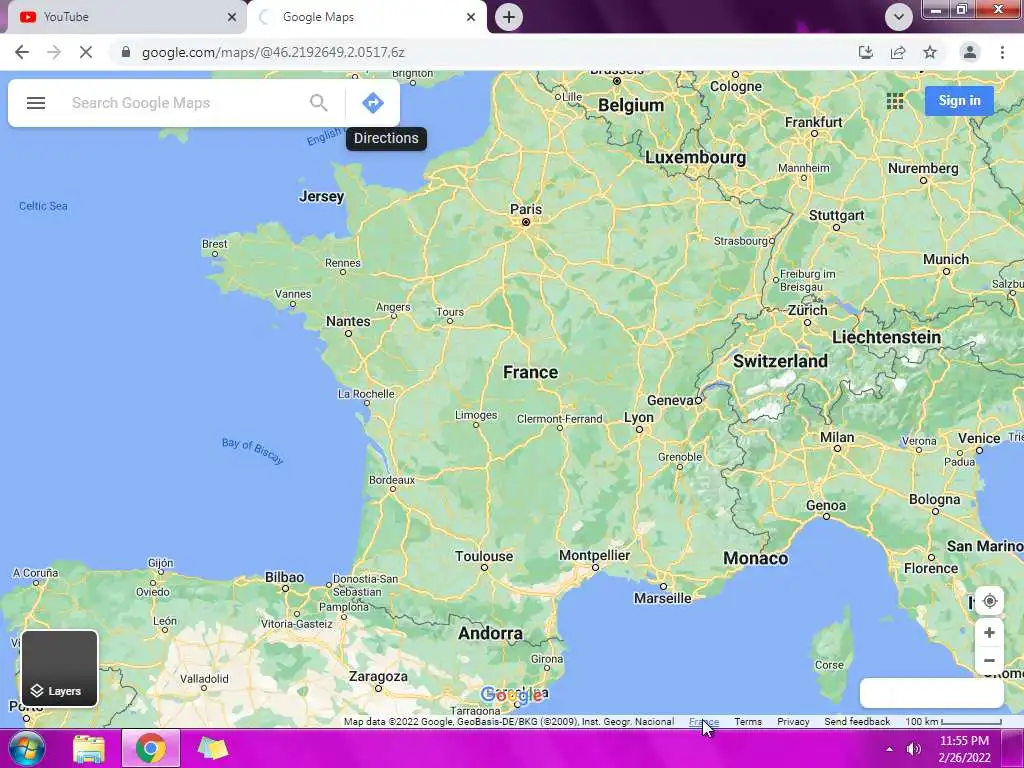Screen dimensions: 1024x768
Task: Click the Nantes city label
Action: click(x=348, y=321)
